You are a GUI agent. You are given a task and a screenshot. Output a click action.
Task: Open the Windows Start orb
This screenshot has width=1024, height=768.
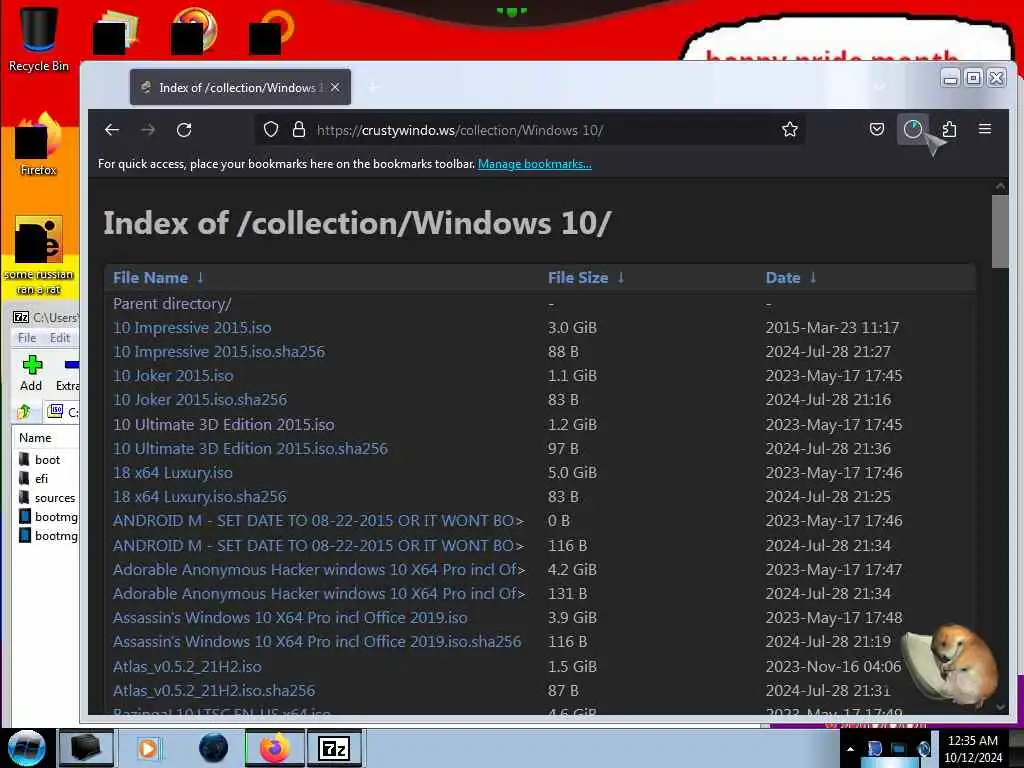tap(27, 748)
